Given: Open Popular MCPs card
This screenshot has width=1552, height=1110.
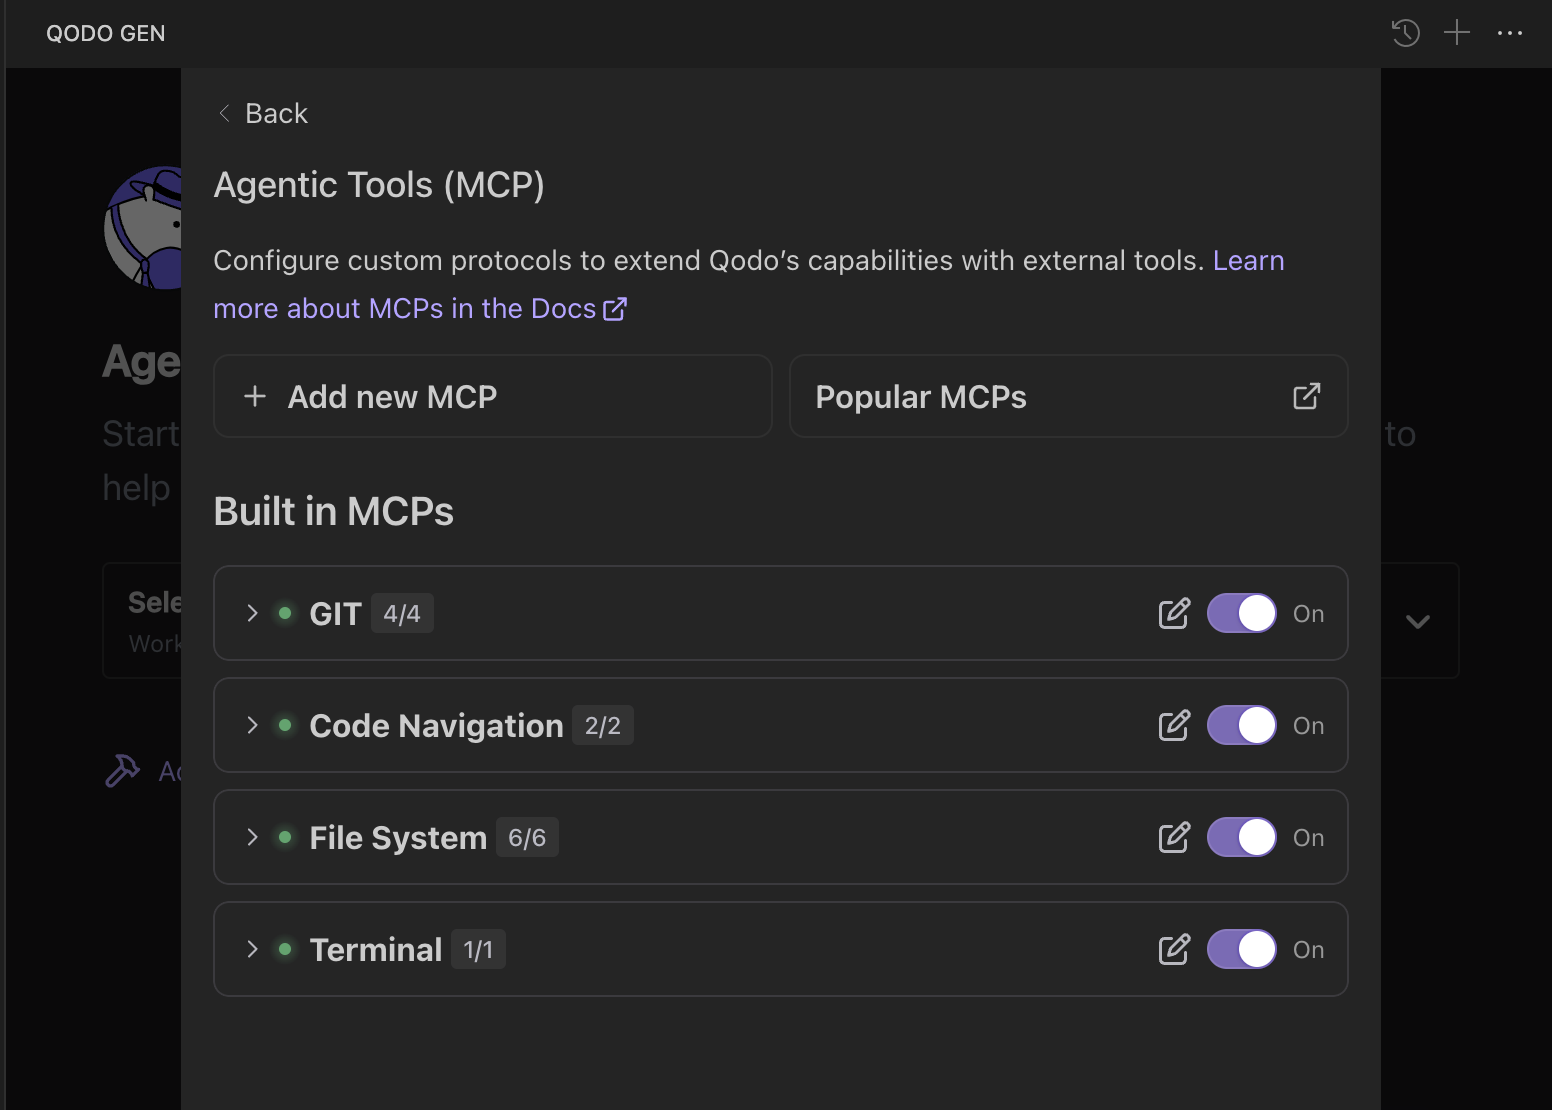Looking at the screenshot, I should (1069, 396).
